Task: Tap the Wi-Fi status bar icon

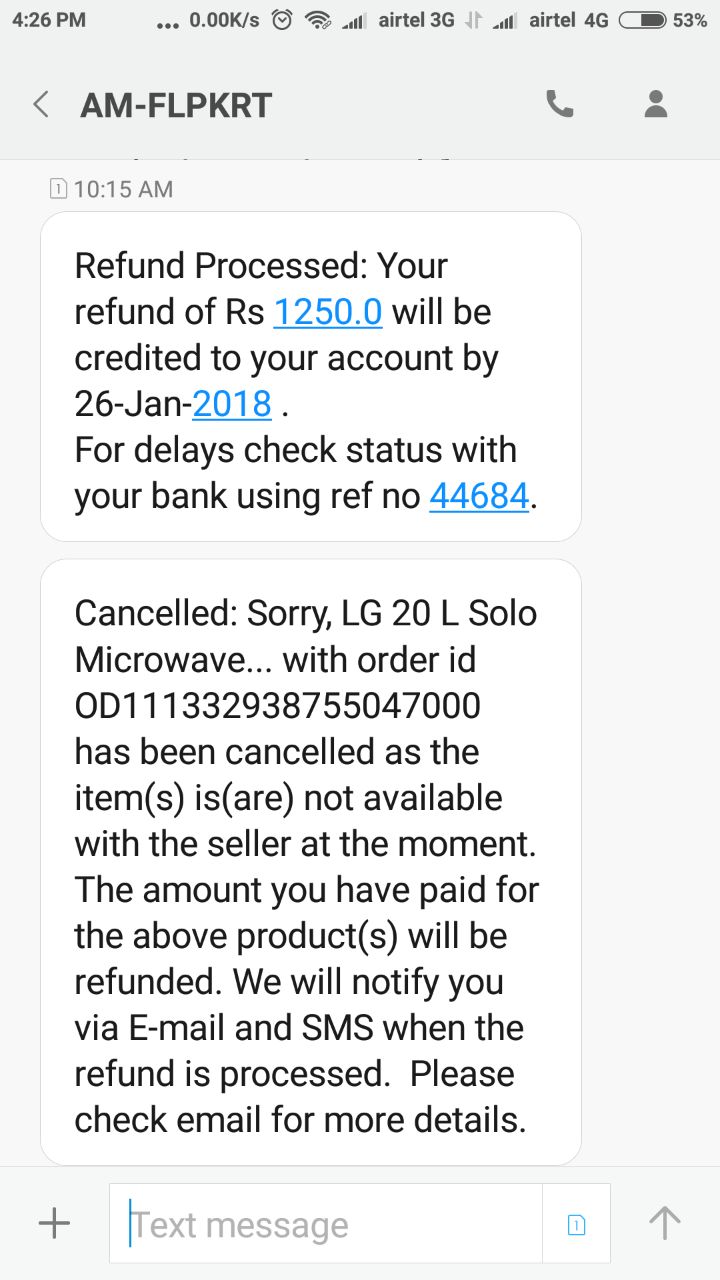Action: [318, 20]
